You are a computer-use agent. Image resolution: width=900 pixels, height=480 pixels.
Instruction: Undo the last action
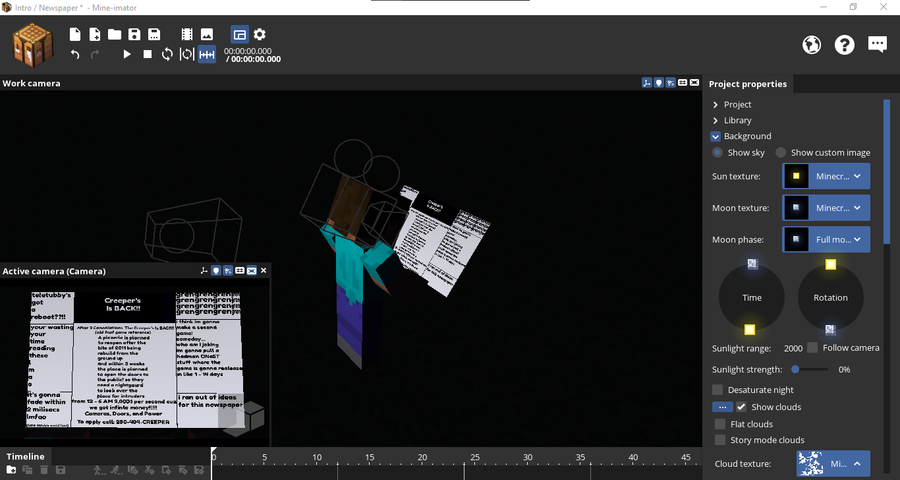75,54
